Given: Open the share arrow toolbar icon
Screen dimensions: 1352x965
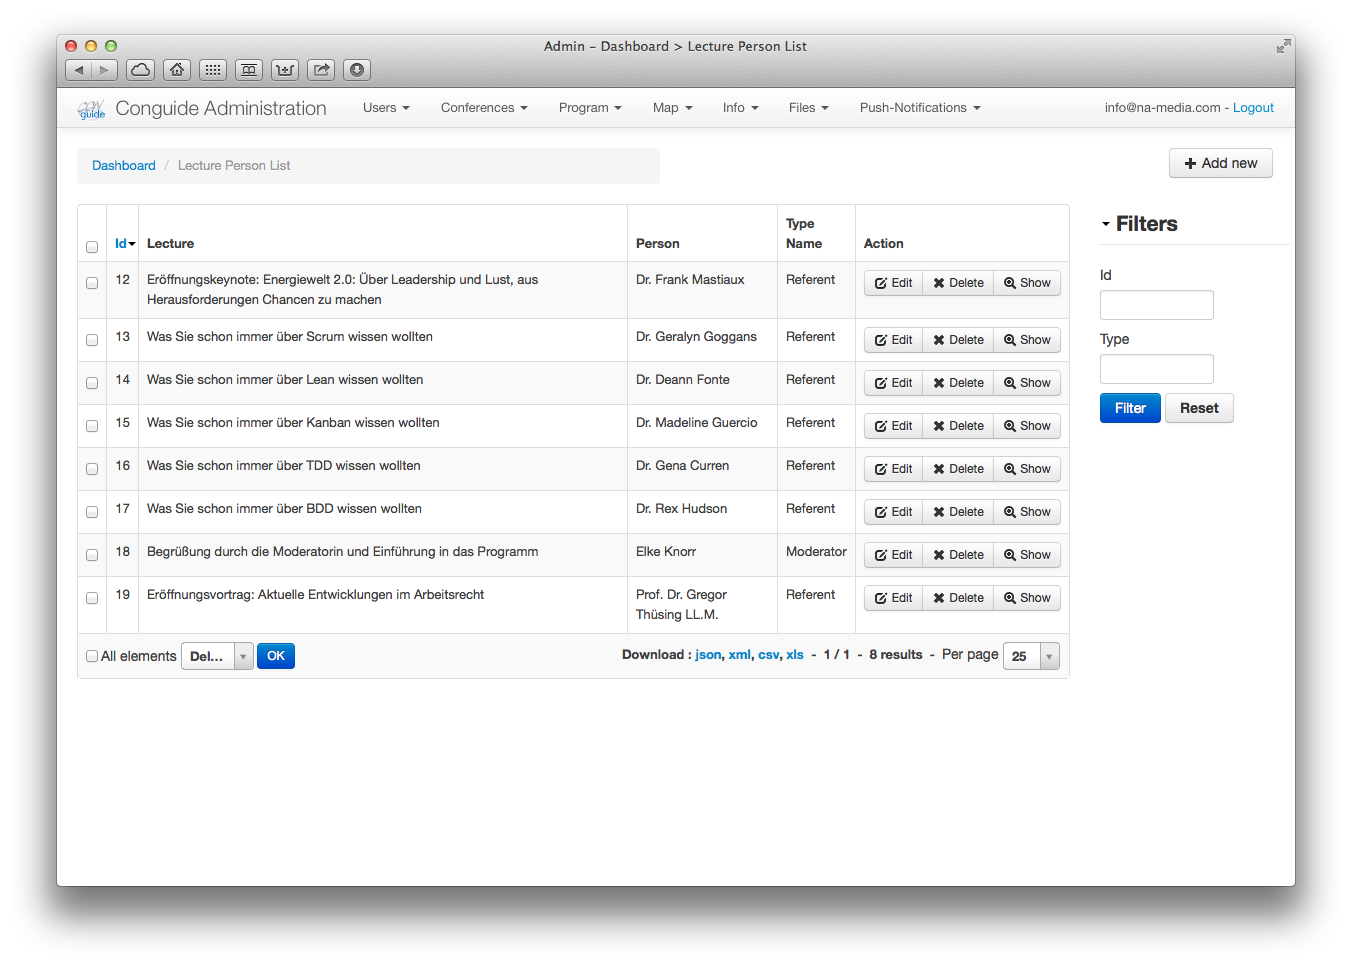Looking at the screenshot, I should tap(321, 70).
